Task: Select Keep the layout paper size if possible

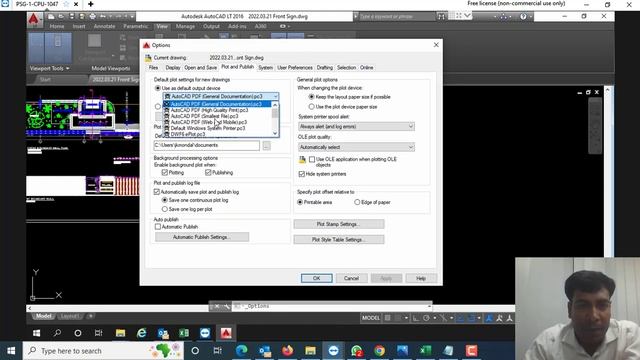Action: 312,97
